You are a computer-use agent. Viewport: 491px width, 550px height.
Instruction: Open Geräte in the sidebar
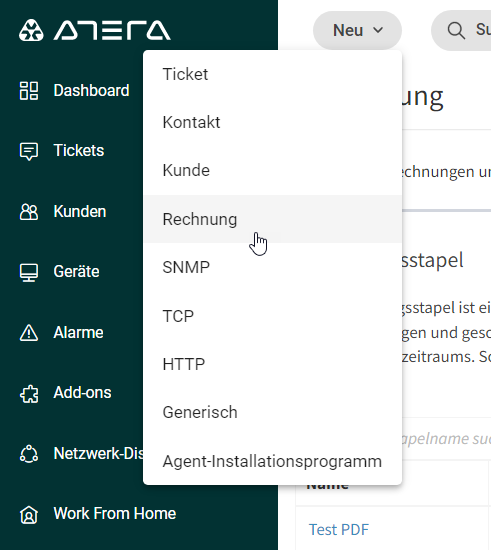coord(76,271)
